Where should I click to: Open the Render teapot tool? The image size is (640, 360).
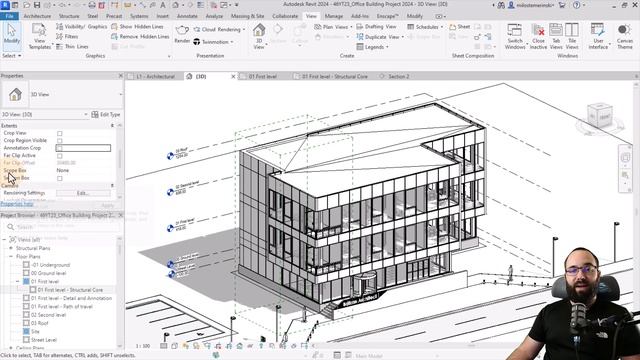182,33
